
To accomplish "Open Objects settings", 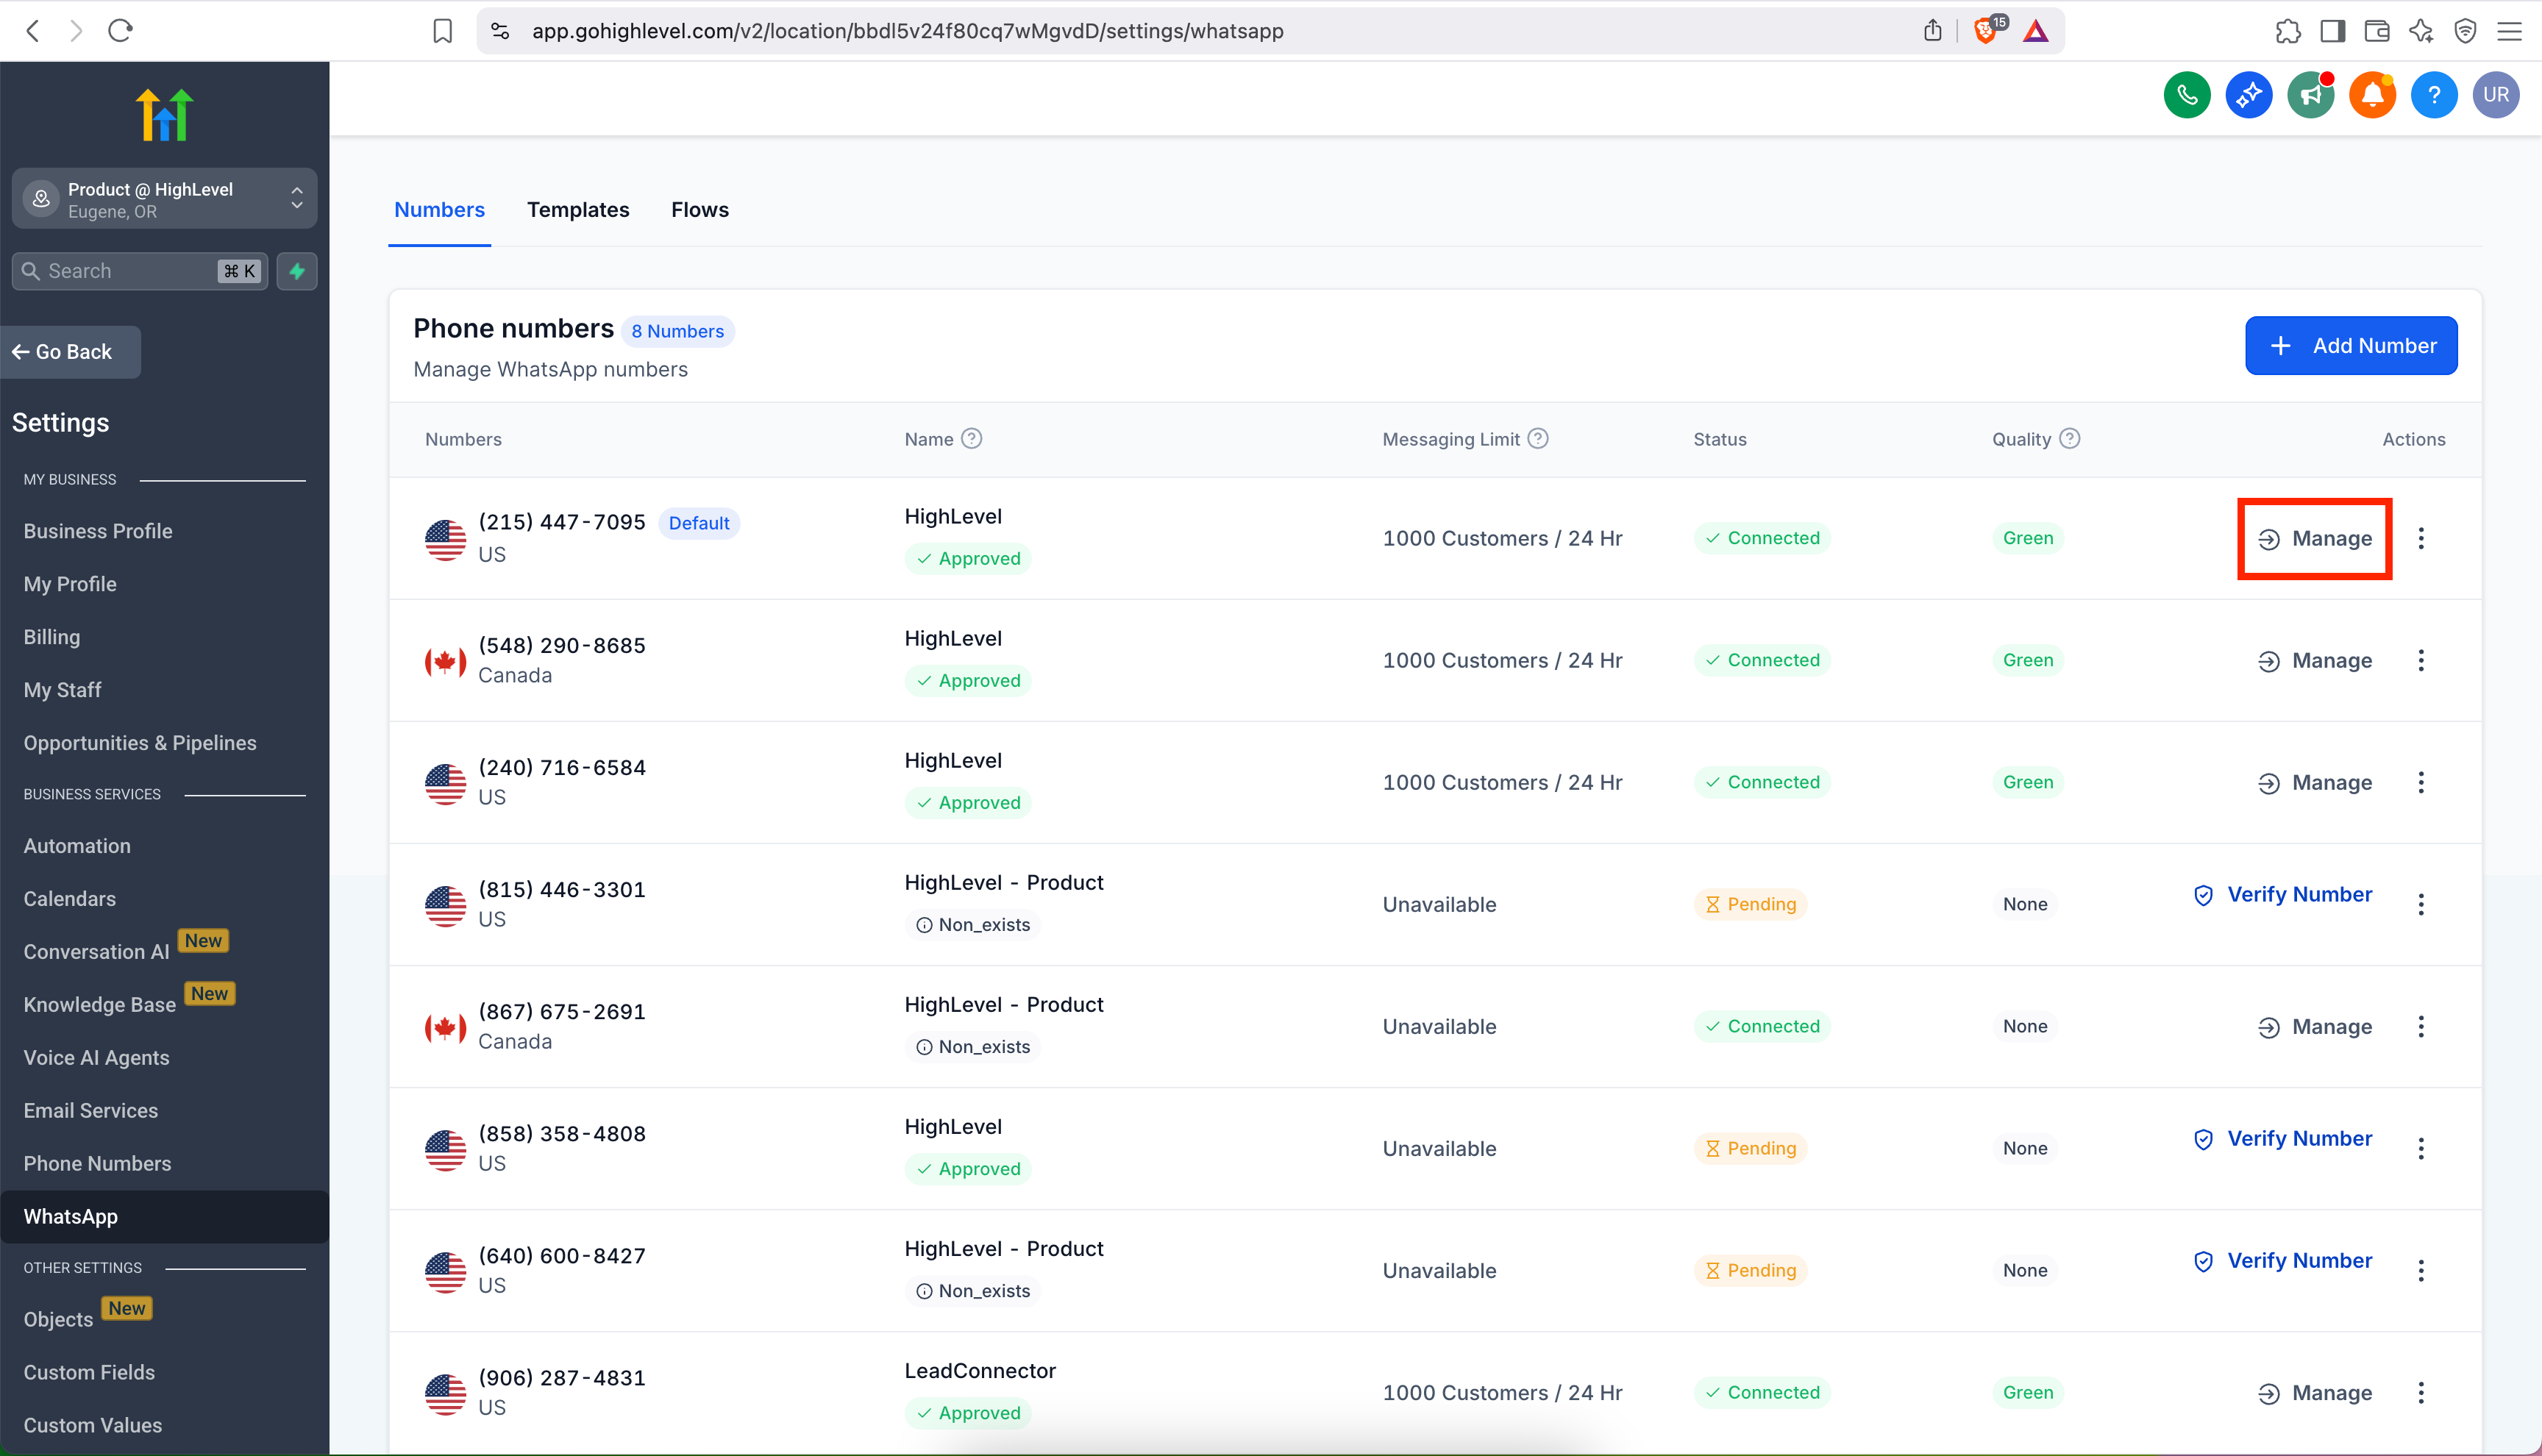I will pyautogui.click(x=58, y=1320).
